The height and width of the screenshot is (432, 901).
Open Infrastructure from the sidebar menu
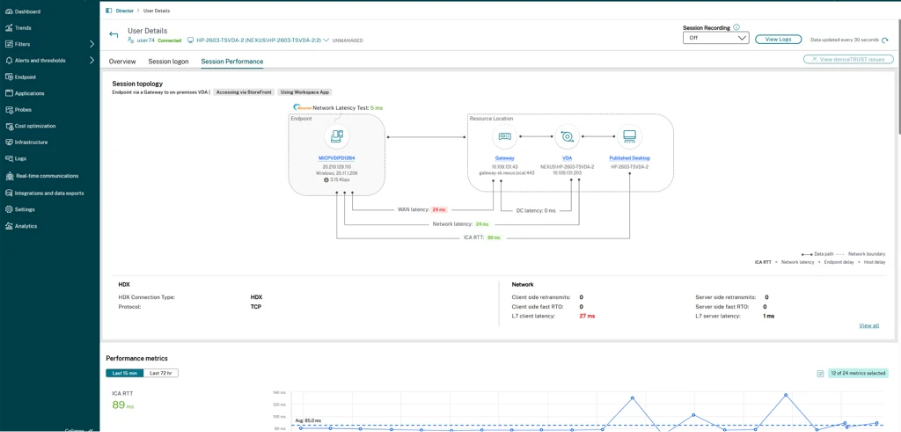point(31,142)
